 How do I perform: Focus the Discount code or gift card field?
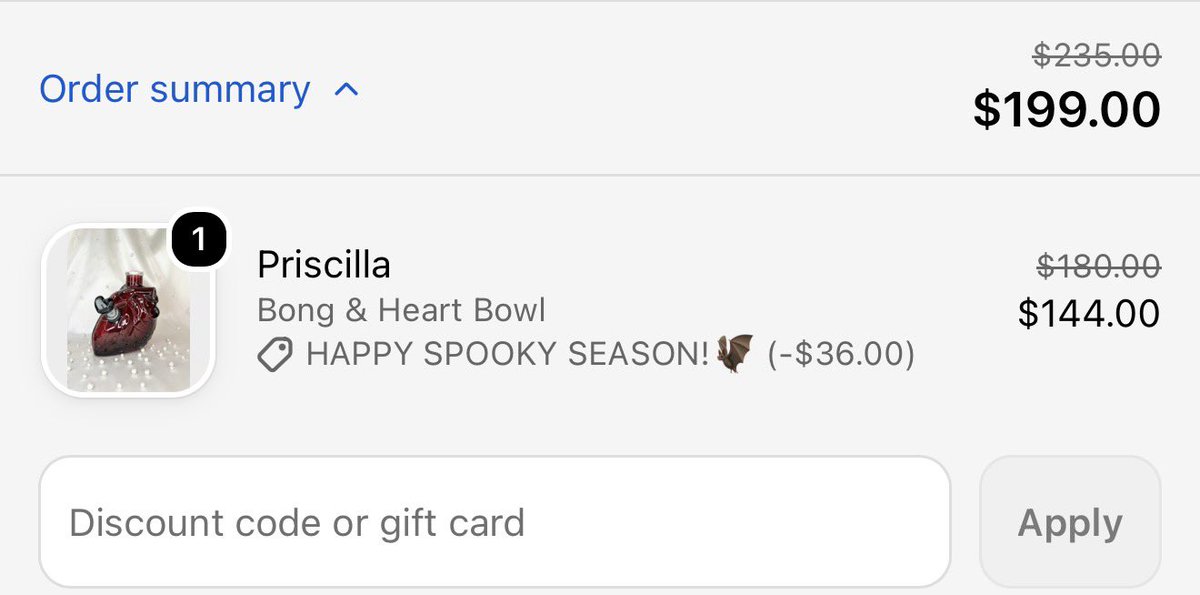[494, 522]
